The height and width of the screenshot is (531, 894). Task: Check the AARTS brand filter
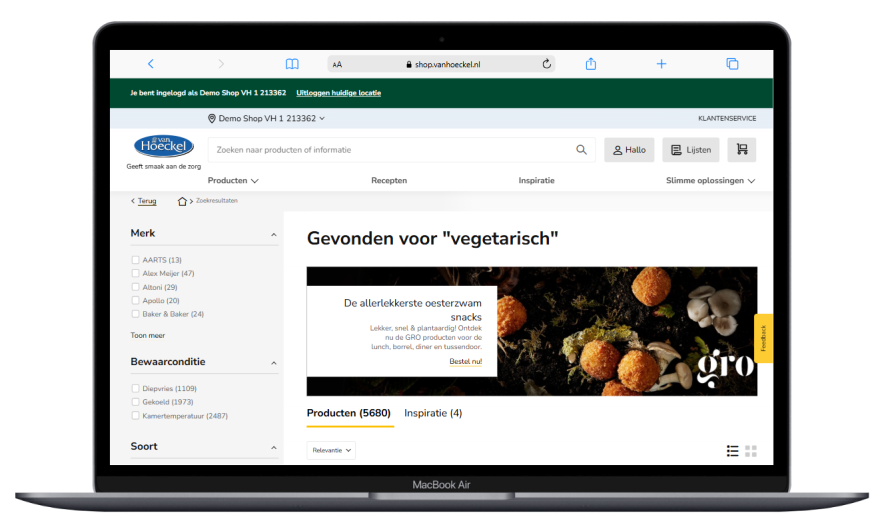(135, 260)
